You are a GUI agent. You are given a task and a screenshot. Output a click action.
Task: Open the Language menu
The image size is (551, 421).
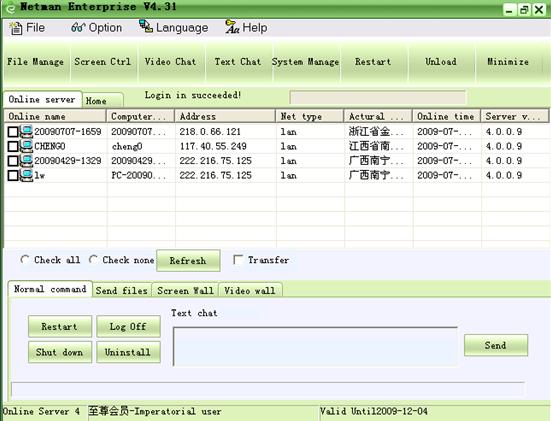point(174,28)
